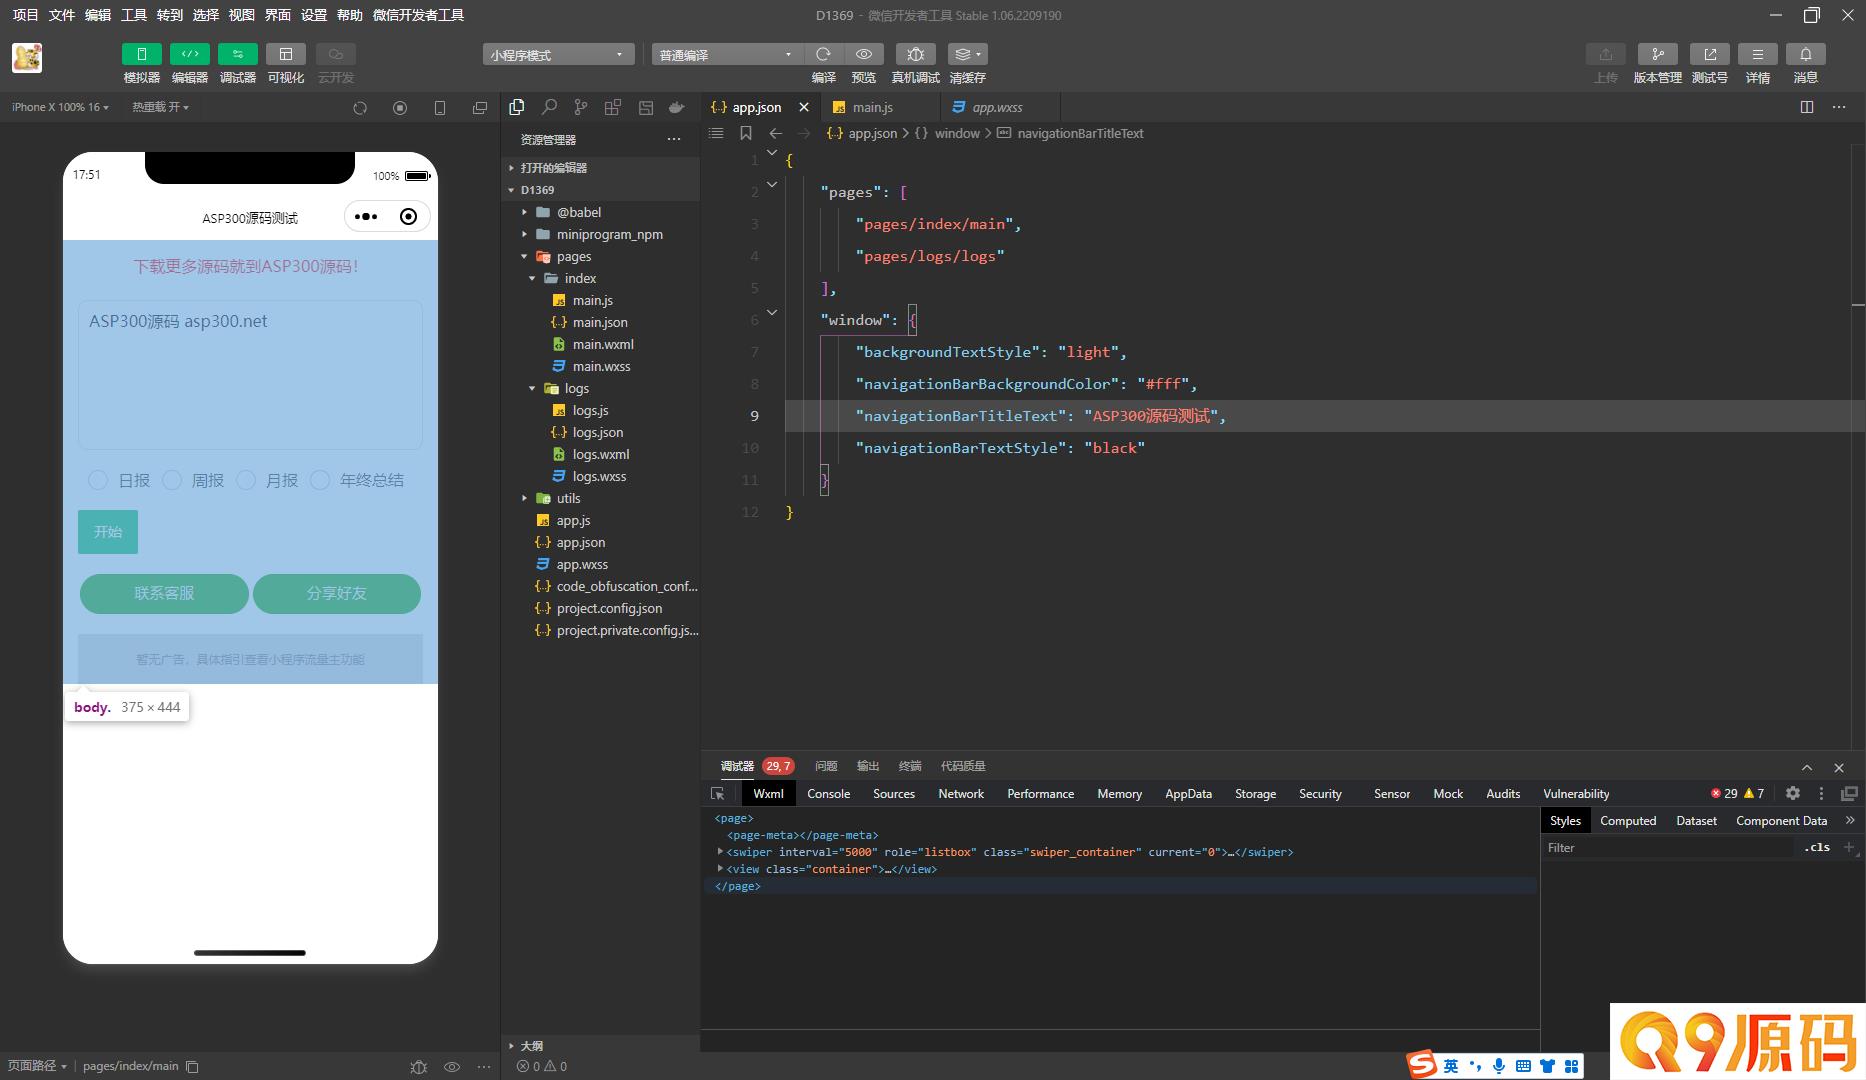Open the Explorer files icon
1866x1080 pixels.
tap(517, 107)
